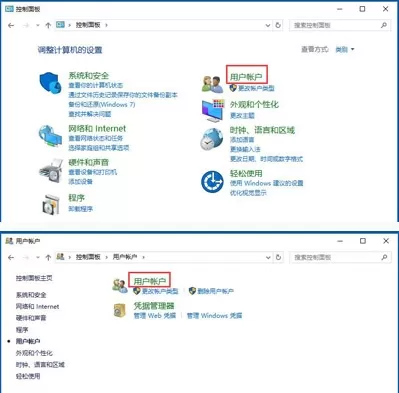Expand address history dropdown in 控制面板 window
The height and width of the screenshot is (393, 399).
coord(268,25)
